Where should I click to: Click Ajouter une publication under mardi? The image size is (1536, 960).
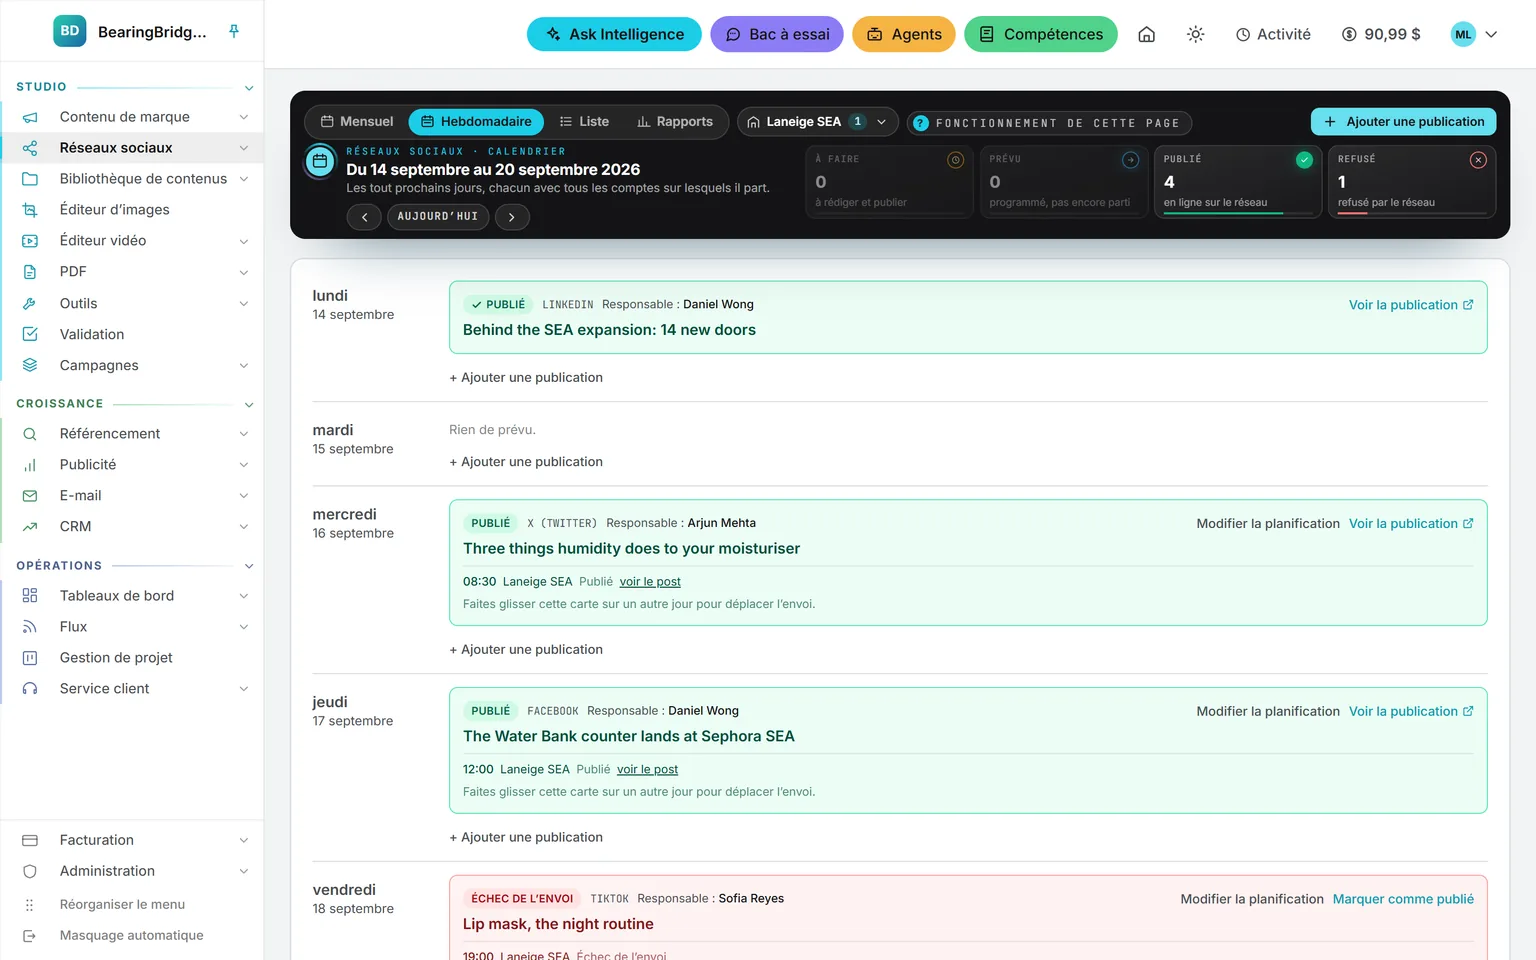pyautogui.click(x=526, y=462)
